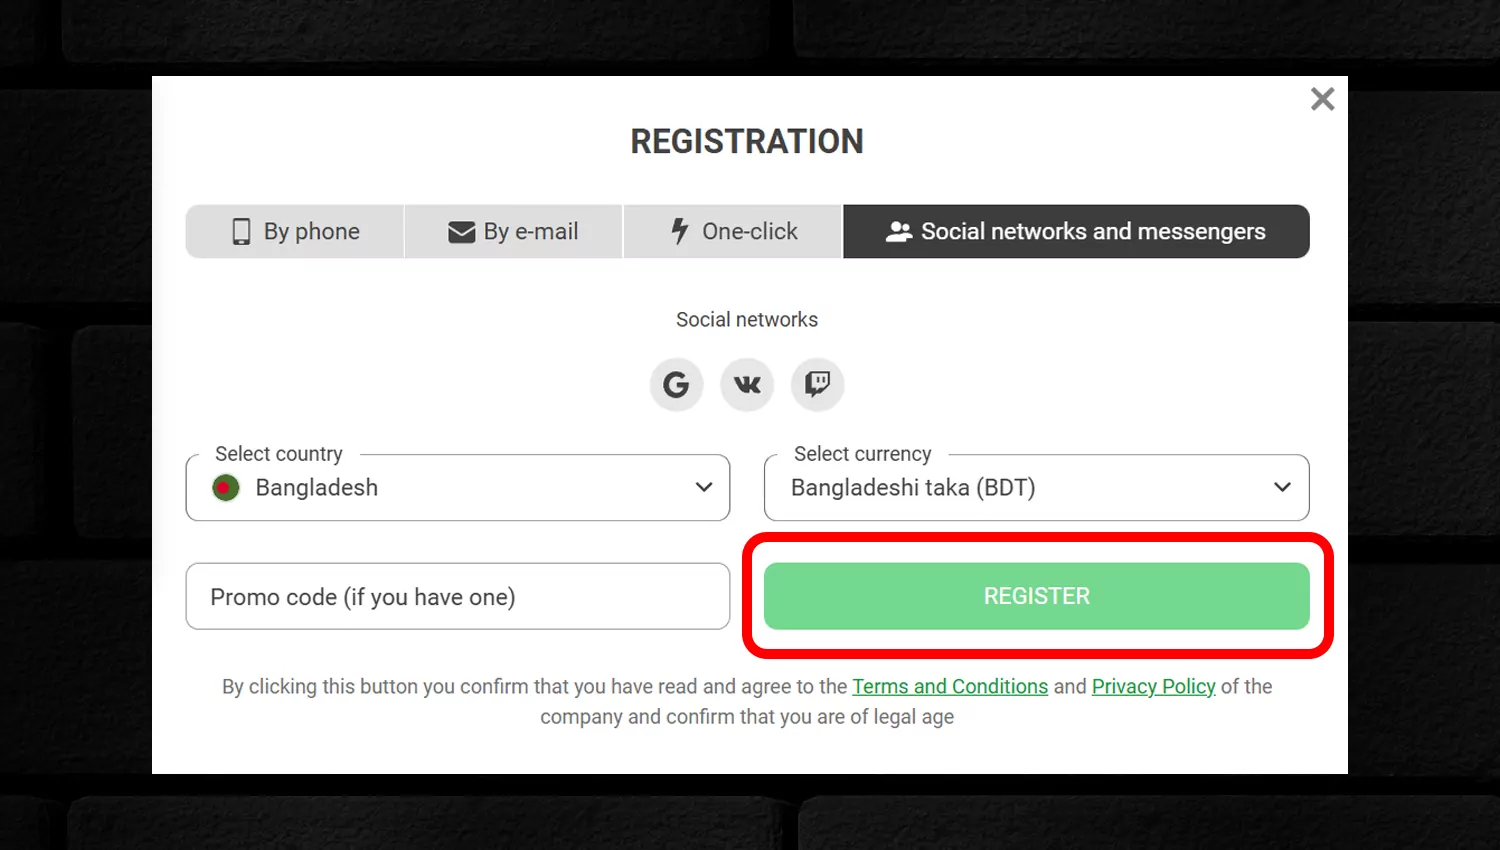Switch to the By e-mail tab
Image resolution: width=1500 pixels, height=850 pixels.
pyautogui.click(x=513, y=231)
